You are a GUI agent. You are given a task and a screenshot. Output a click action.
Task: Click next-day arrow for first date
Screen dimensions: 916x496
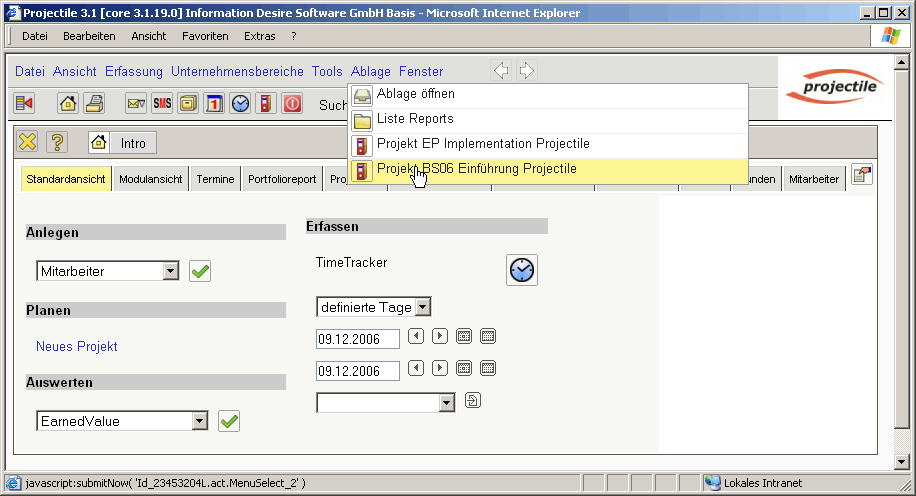(440, 336)
